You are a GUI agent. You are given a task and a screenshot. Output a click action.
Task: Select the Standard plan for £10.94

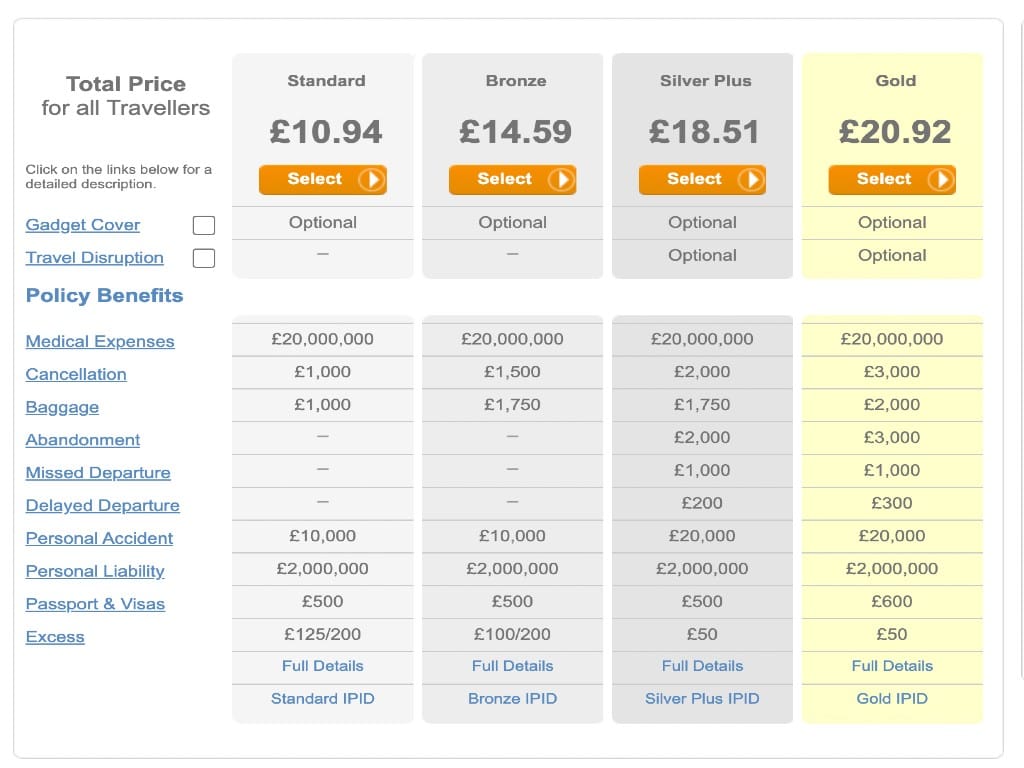[x=322, y=180]
